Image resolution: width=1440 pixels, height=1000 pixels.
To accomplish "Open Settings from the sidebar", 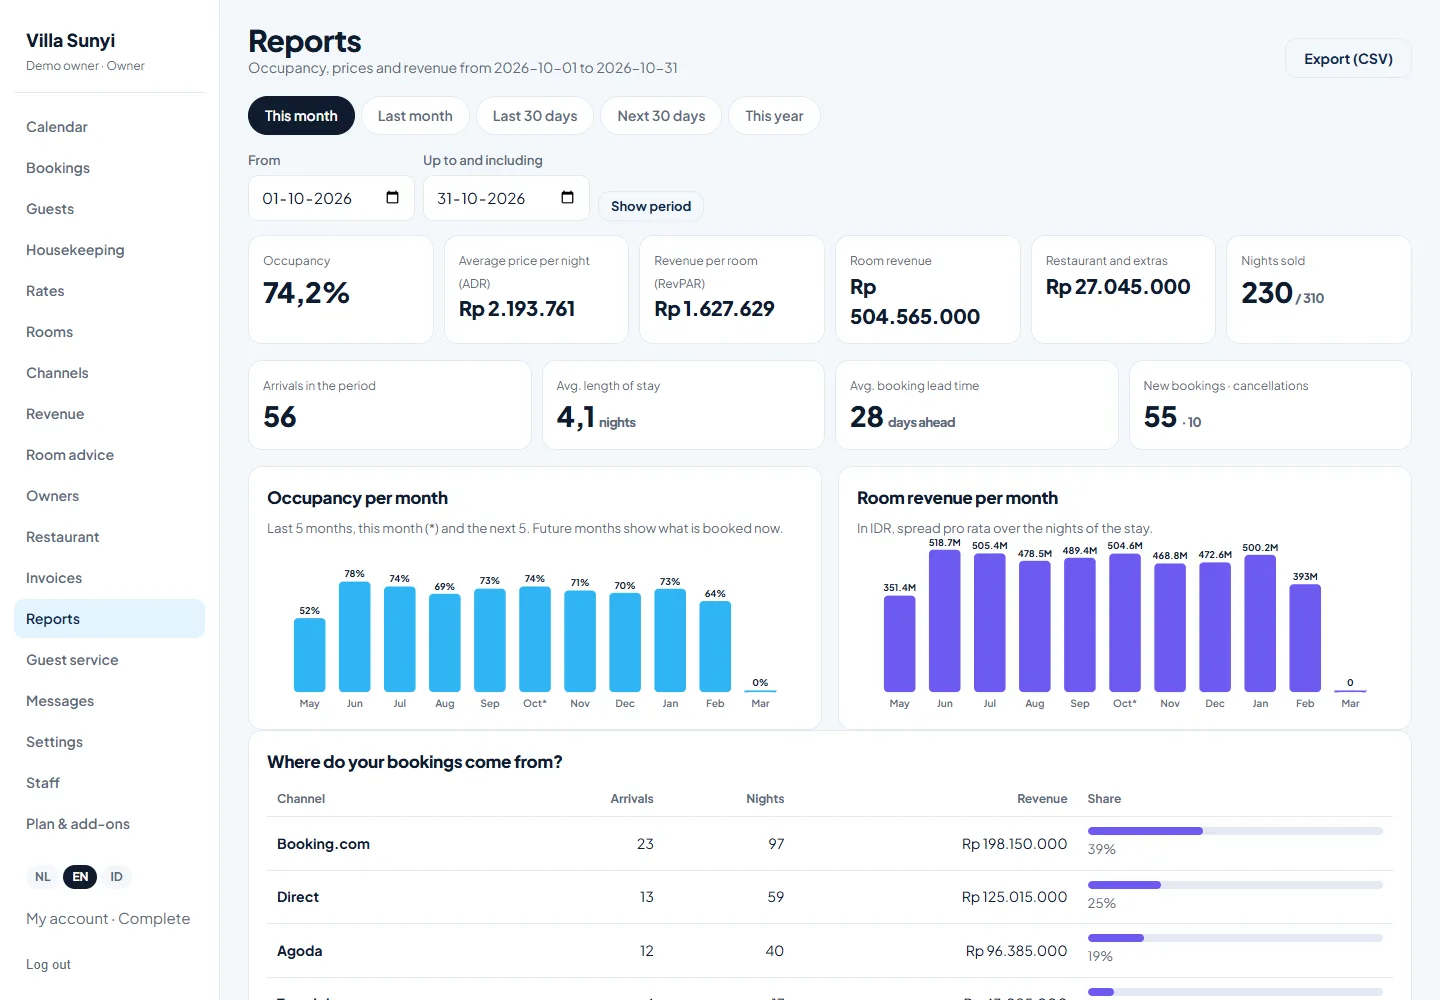I will pos(110,742).
